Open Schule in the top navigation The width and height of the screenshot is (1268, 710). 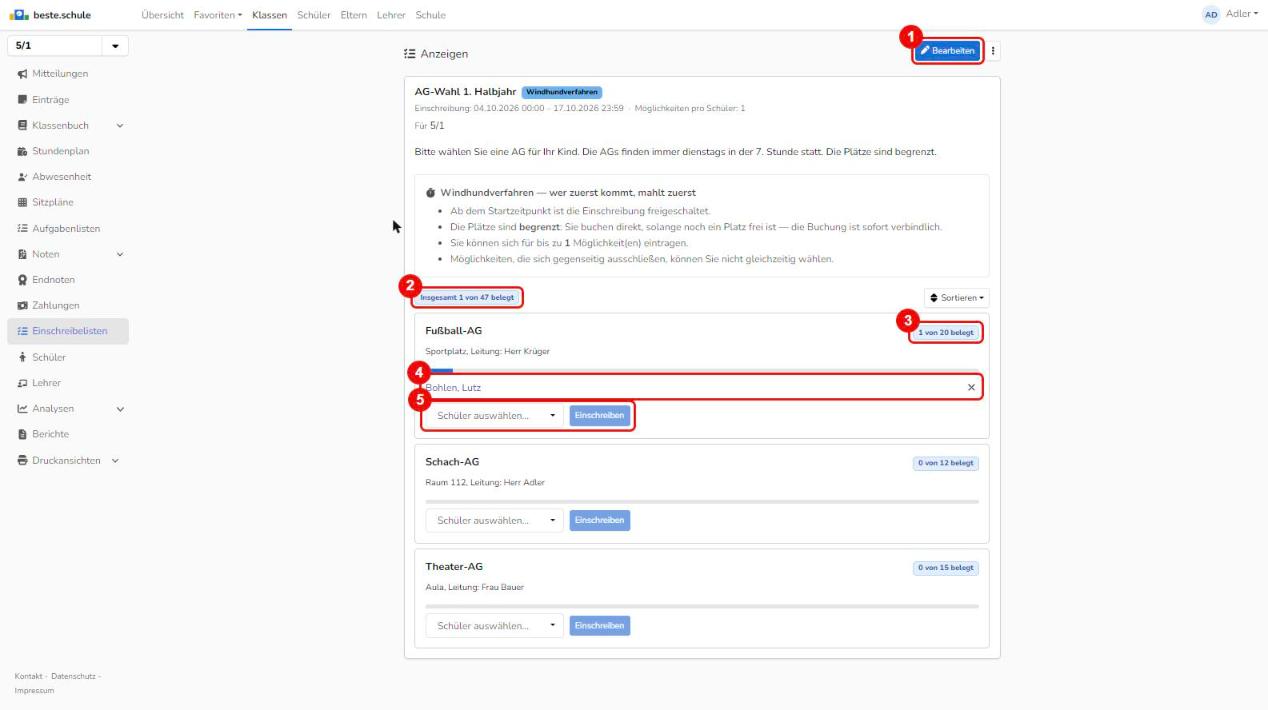click(430, 15)
